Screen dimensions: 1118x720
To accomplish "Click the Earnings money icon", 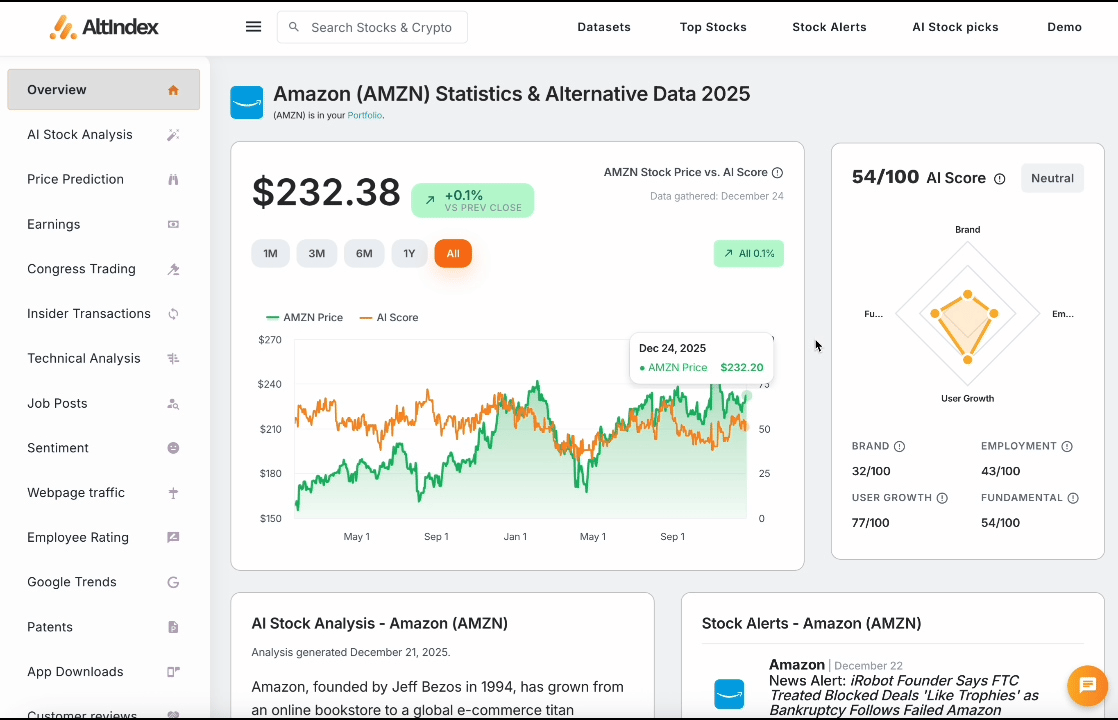I will tap(173, 225).
